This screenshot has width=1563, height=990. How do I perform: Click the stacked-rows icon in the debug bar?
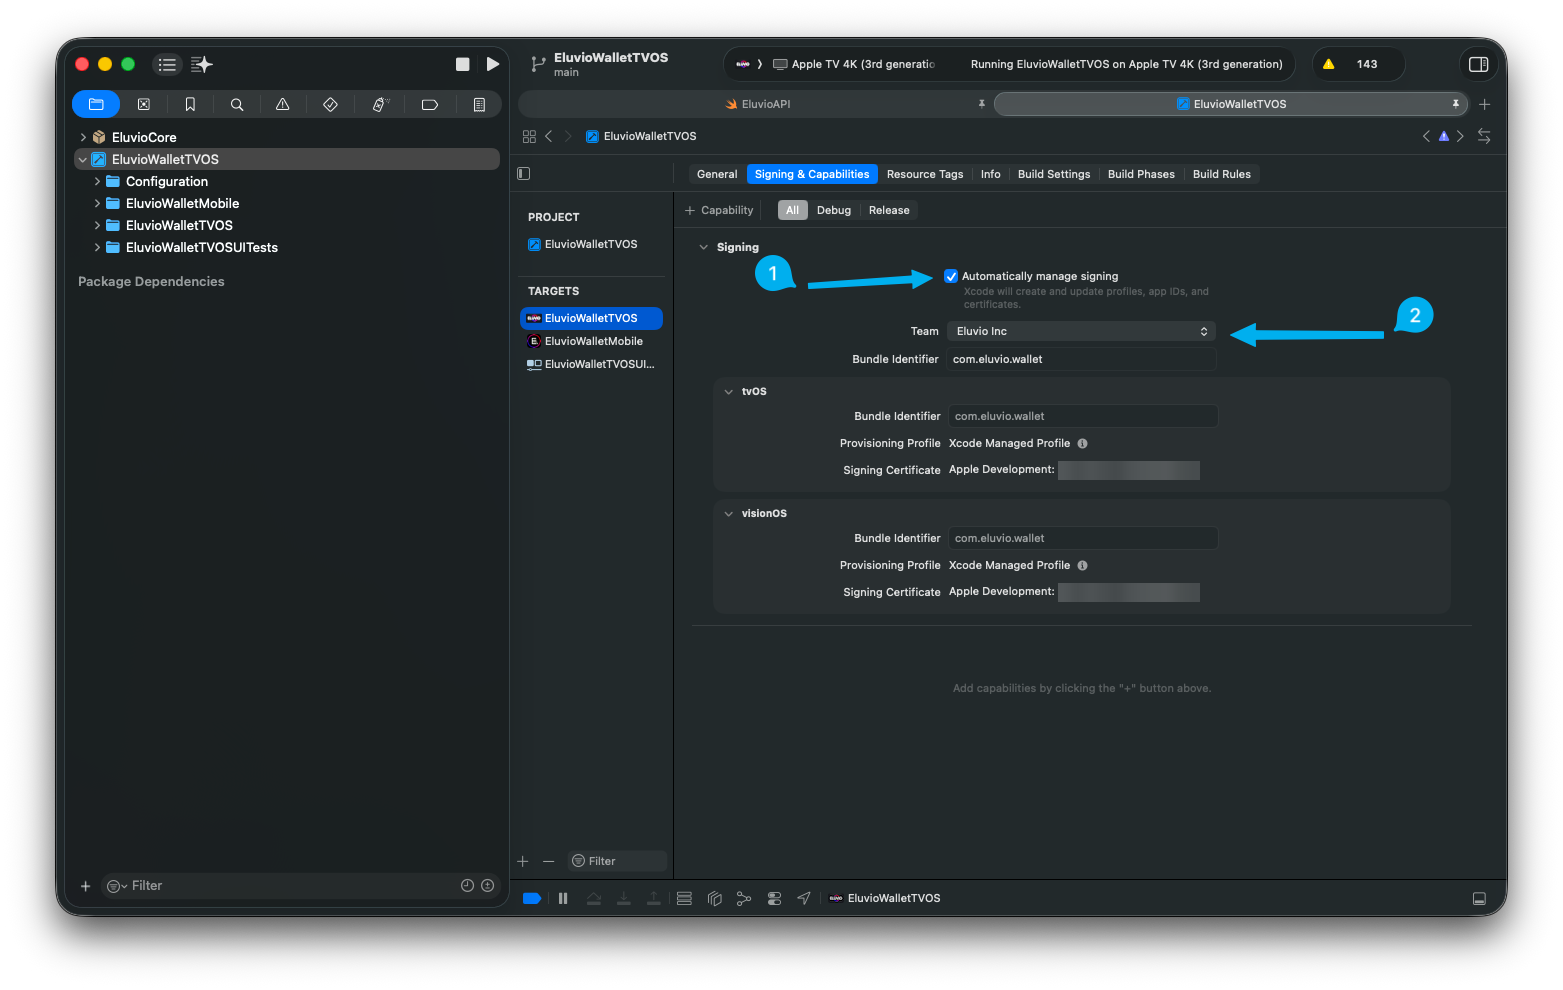coord(684,898)
